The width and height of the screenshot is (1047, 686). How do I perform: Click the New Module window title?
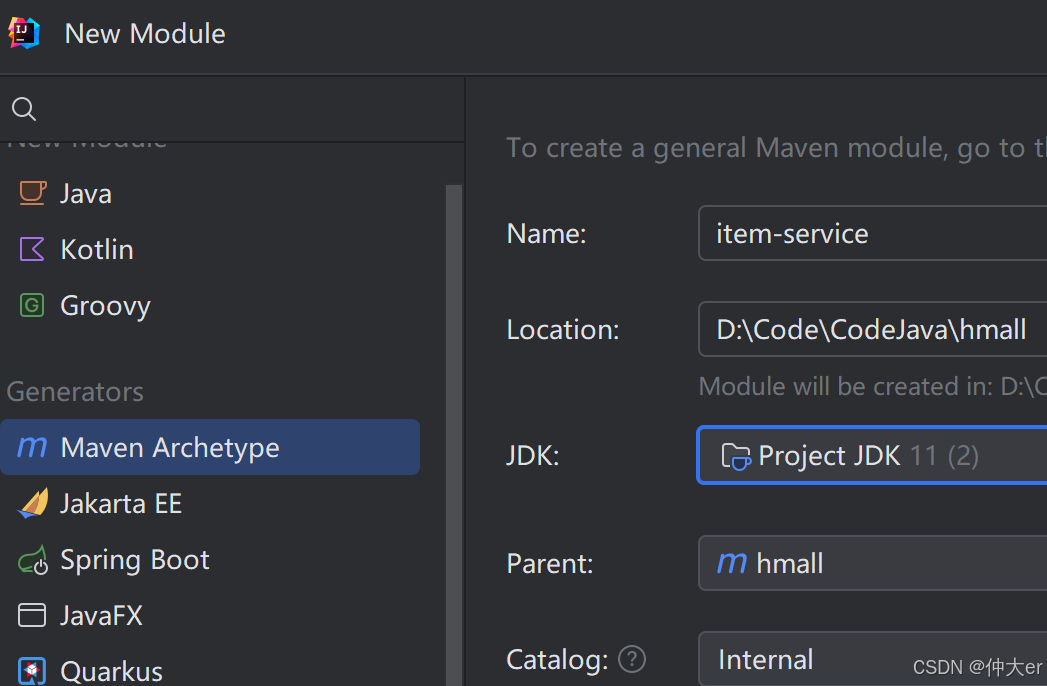click(x=145, y=33)
